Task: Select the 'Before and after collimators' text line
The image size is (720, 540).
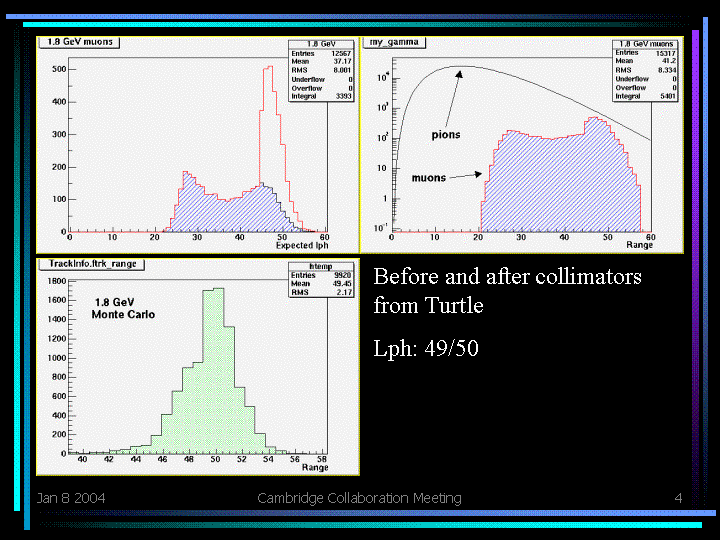Action: 507,277
